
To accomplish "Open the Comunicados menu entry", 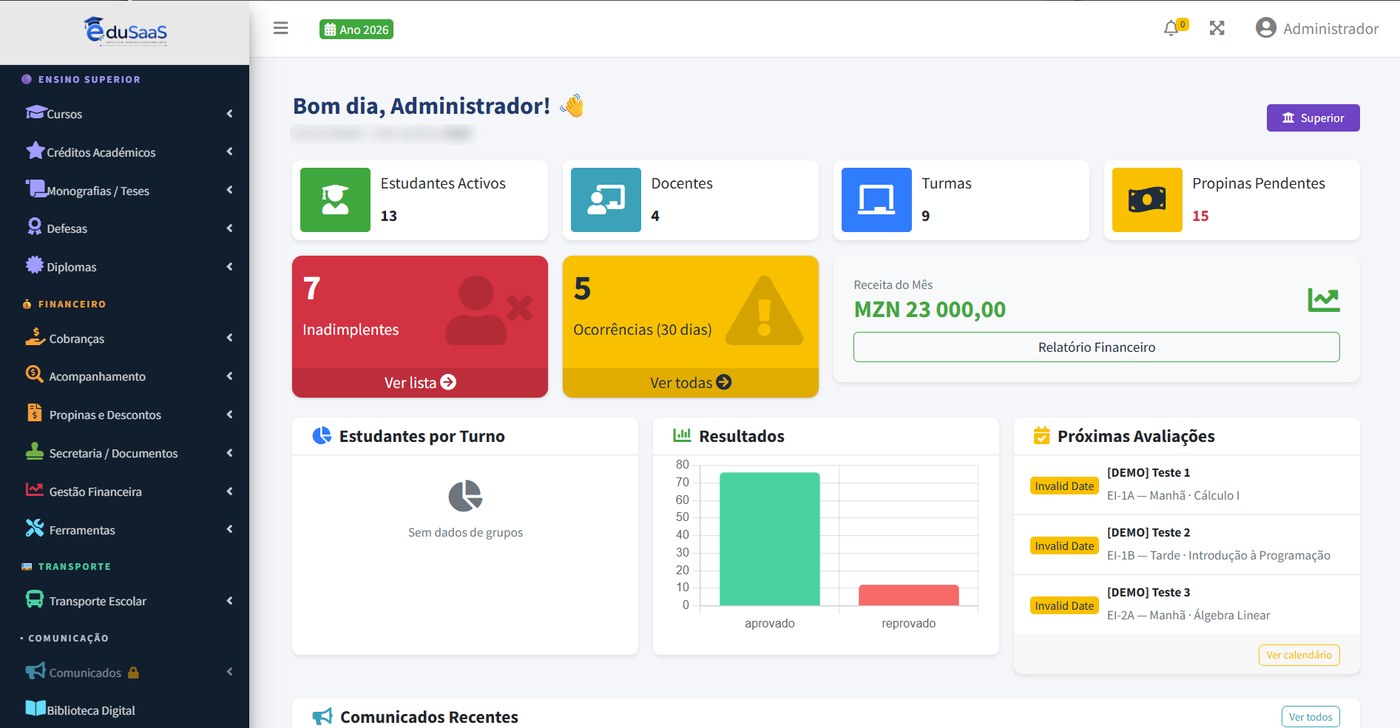I will click(124, 672).
